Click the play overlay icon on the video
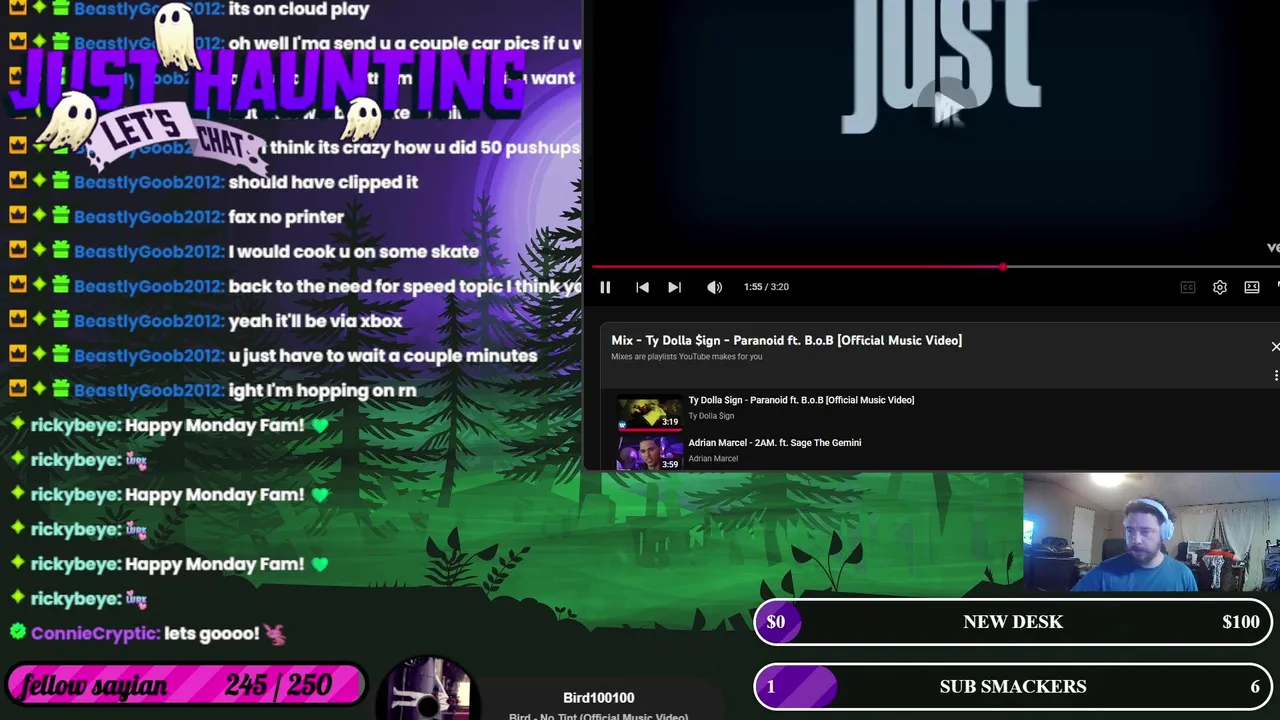 point(947,108)
